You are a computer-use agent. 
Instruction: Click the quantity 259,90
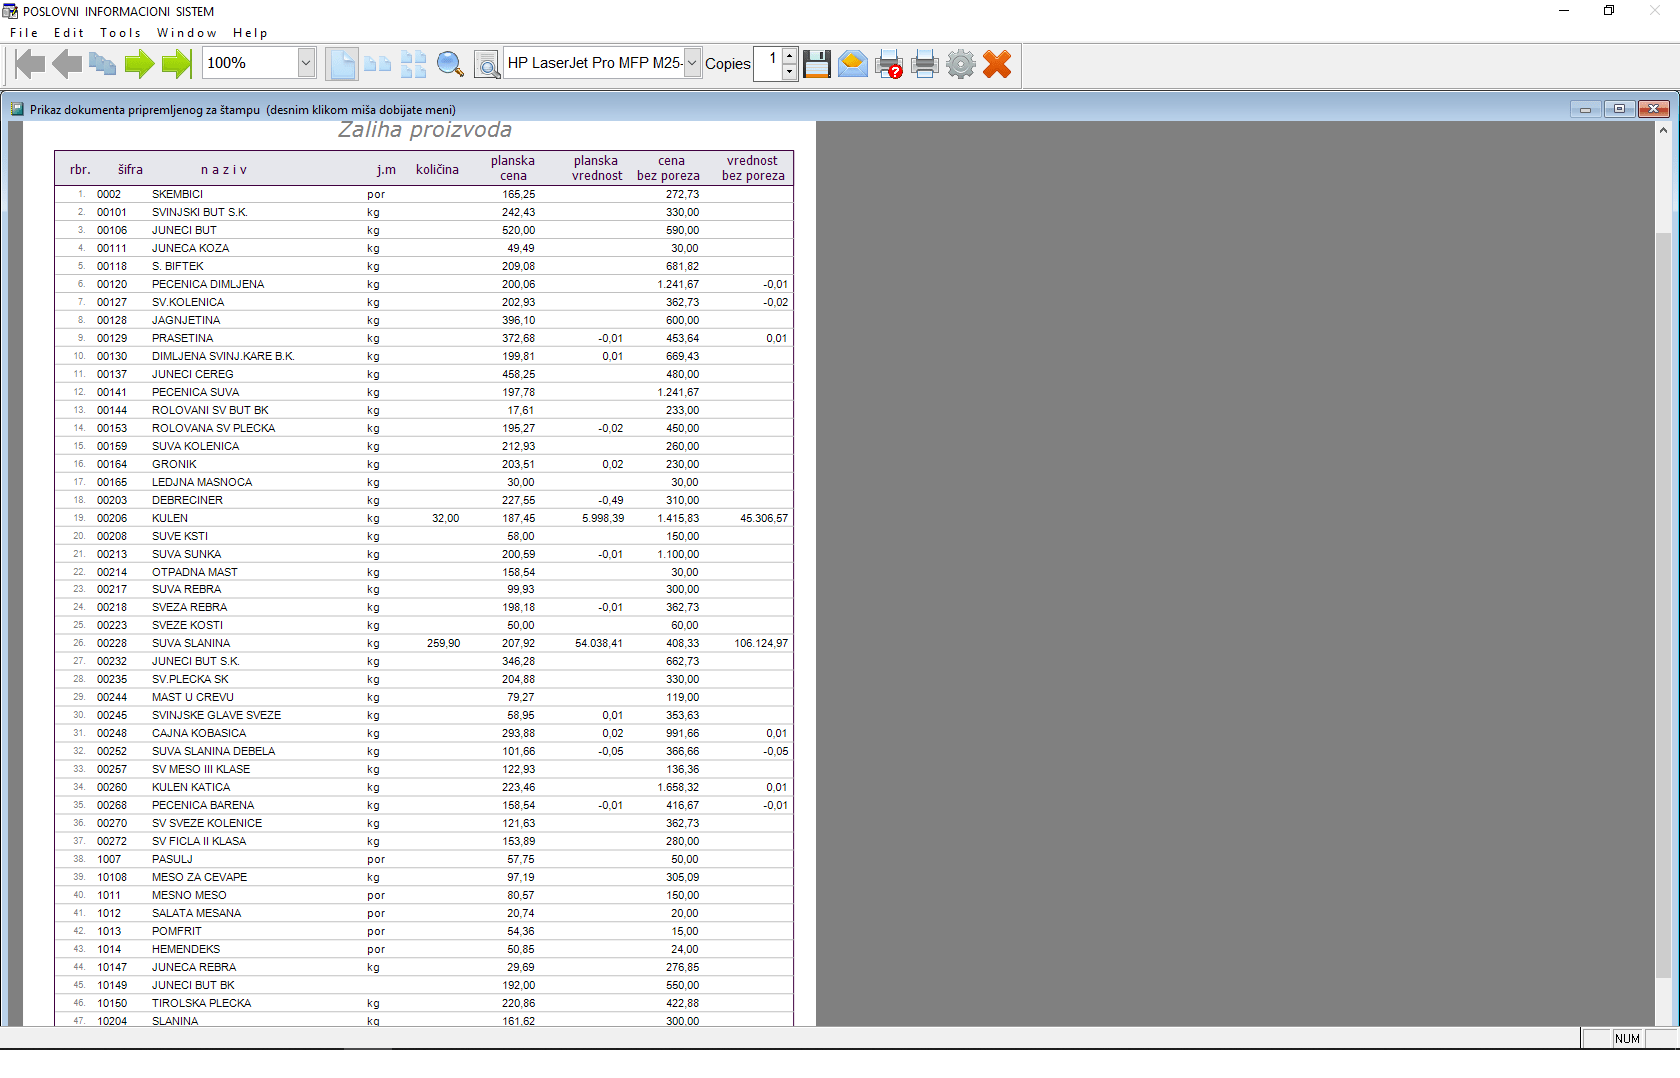[x=443, y=643]
